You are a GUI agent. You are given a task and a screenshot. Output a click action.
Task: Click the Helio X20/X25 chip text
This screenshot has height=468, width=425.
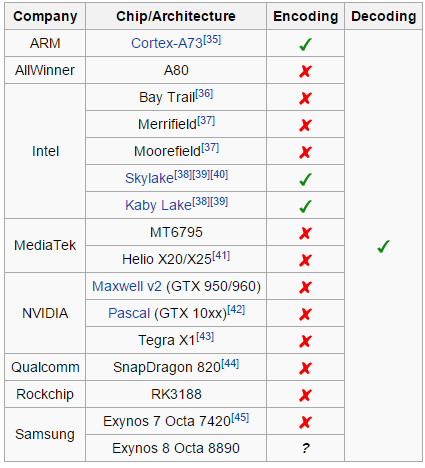167,259
